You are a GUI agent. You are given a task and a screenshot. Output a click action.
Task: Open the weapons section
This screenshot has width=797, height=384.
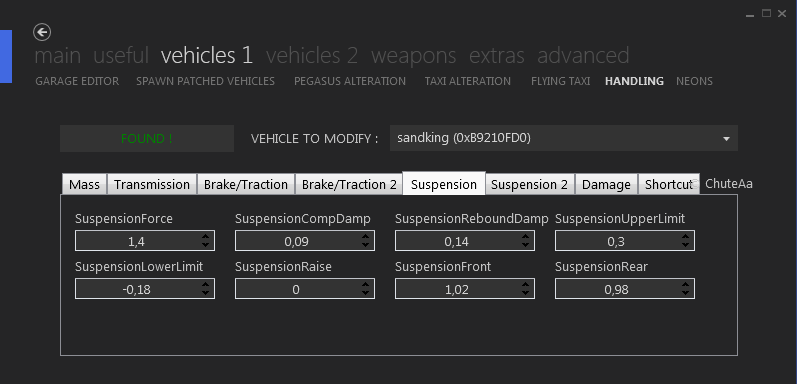tap(413, 55)
